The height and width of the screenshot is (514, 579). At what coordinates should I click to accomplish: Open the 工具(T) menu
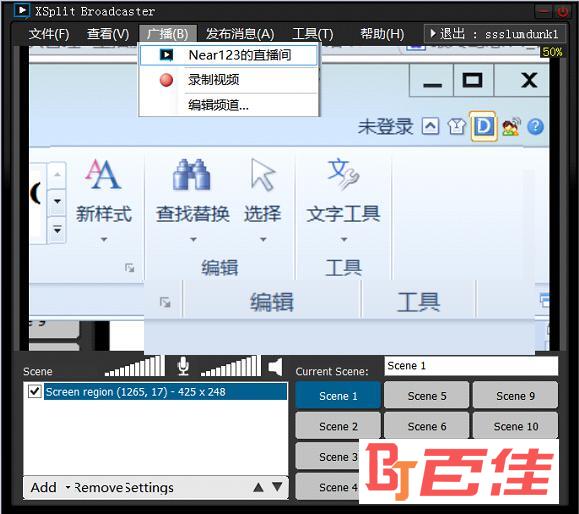point(312,34)
